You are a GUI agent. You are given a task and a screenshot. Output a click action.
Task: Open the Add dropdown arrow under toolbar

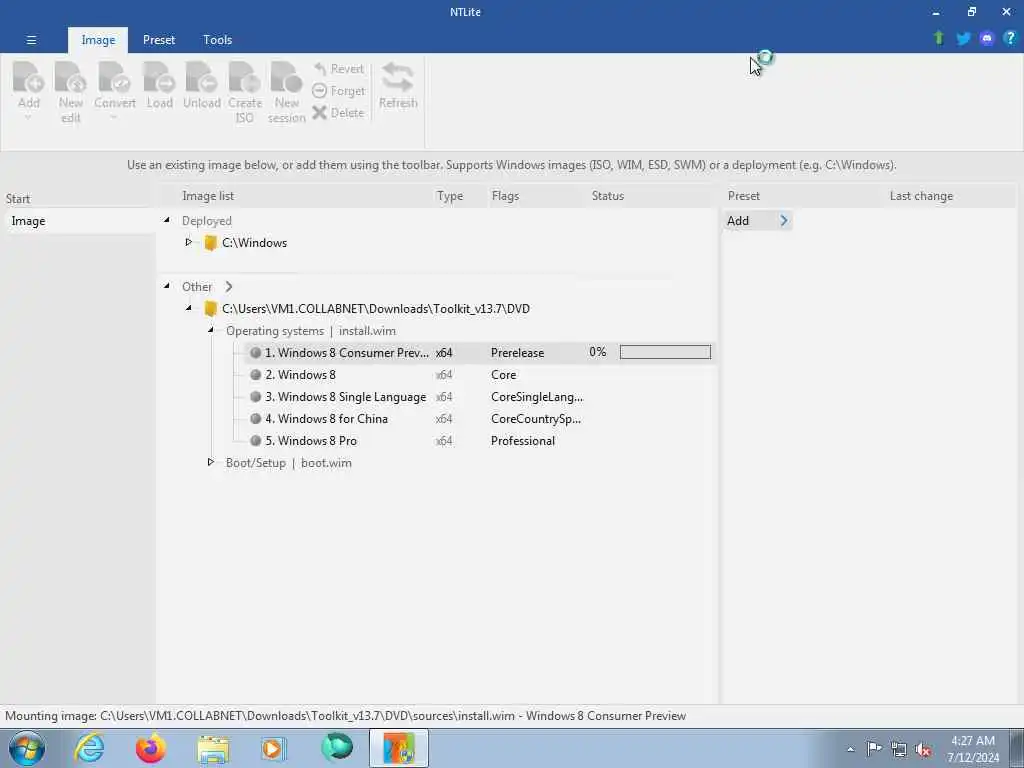point(28,118)
